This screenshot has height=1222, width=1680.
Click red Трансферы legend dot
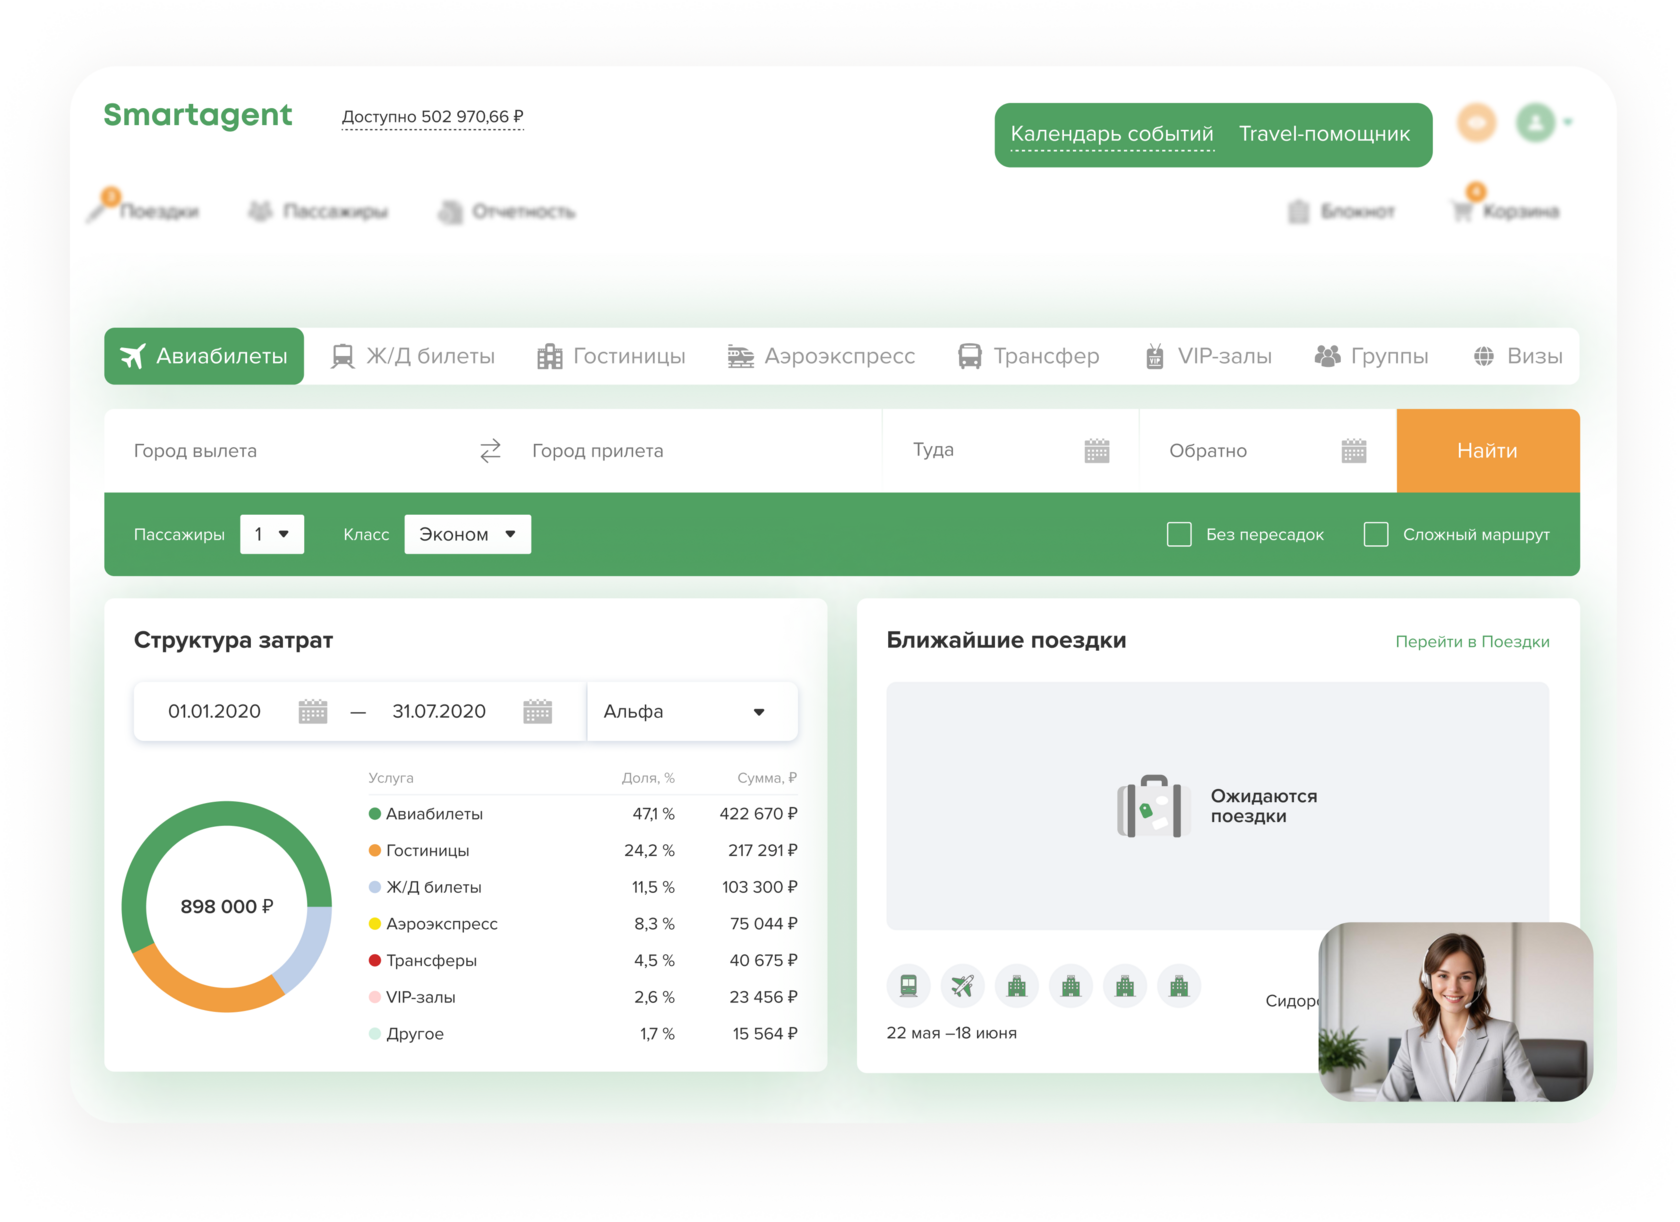click(x=375, y=960)
